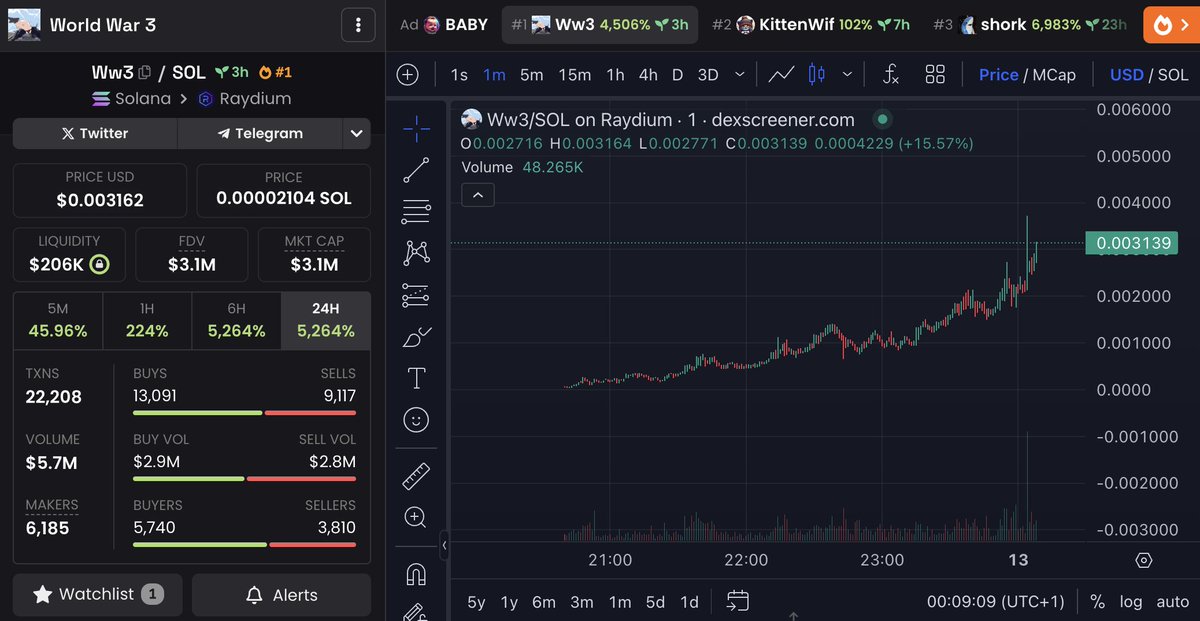Viewport: 1200px width, 621px height.
Task: Switch denomination to SOL
Action: point(1173,75)
